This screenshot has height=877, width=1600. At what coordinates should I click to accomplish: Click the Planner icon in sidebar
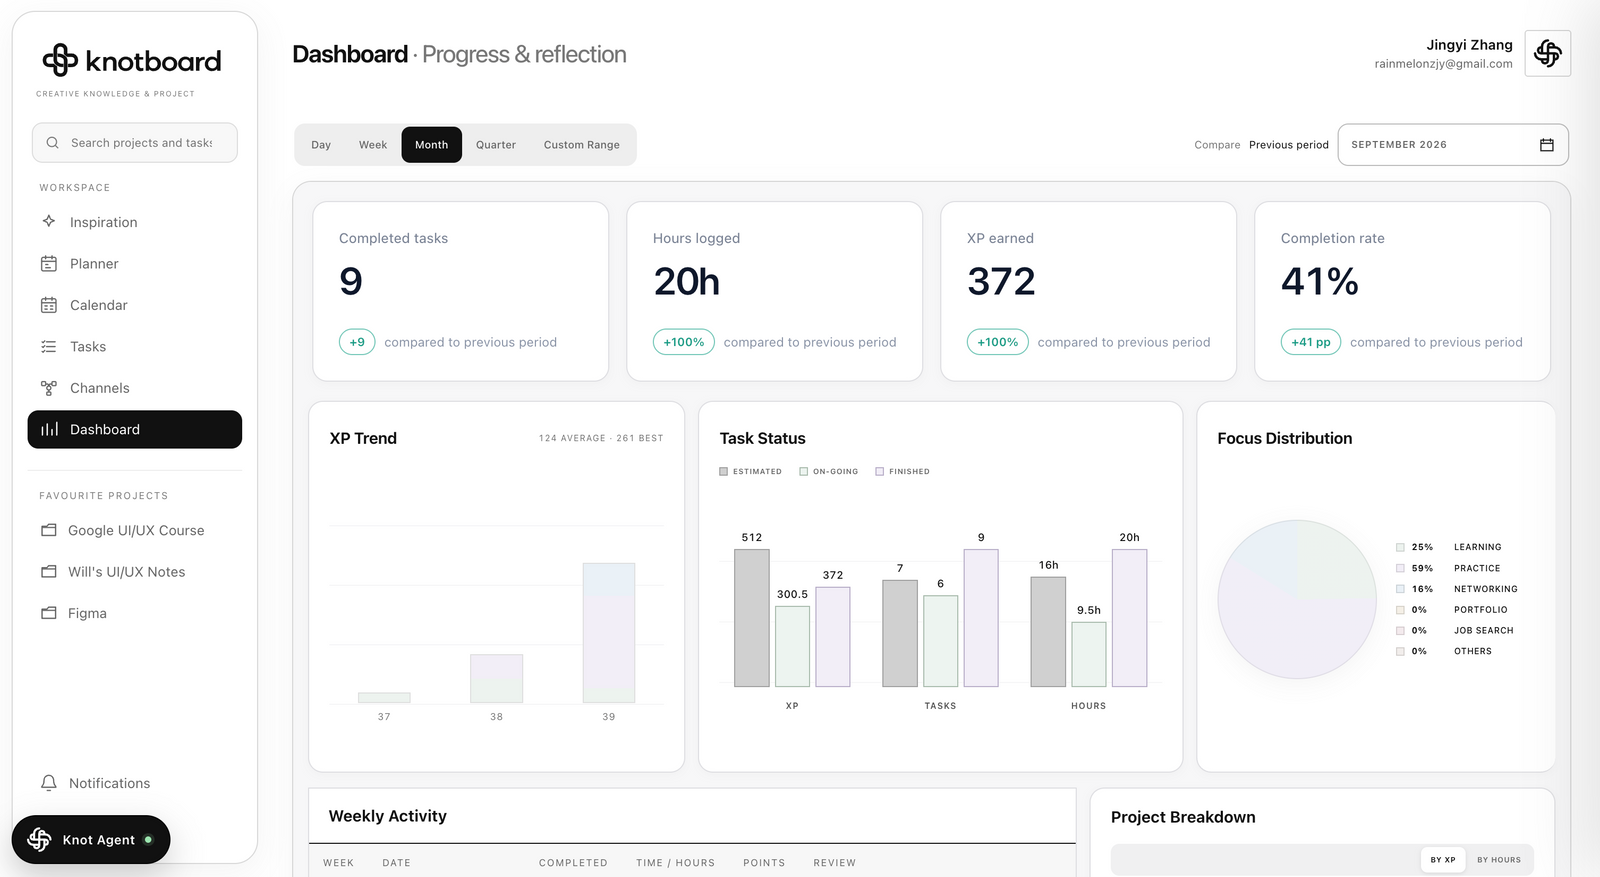point(49,263)
